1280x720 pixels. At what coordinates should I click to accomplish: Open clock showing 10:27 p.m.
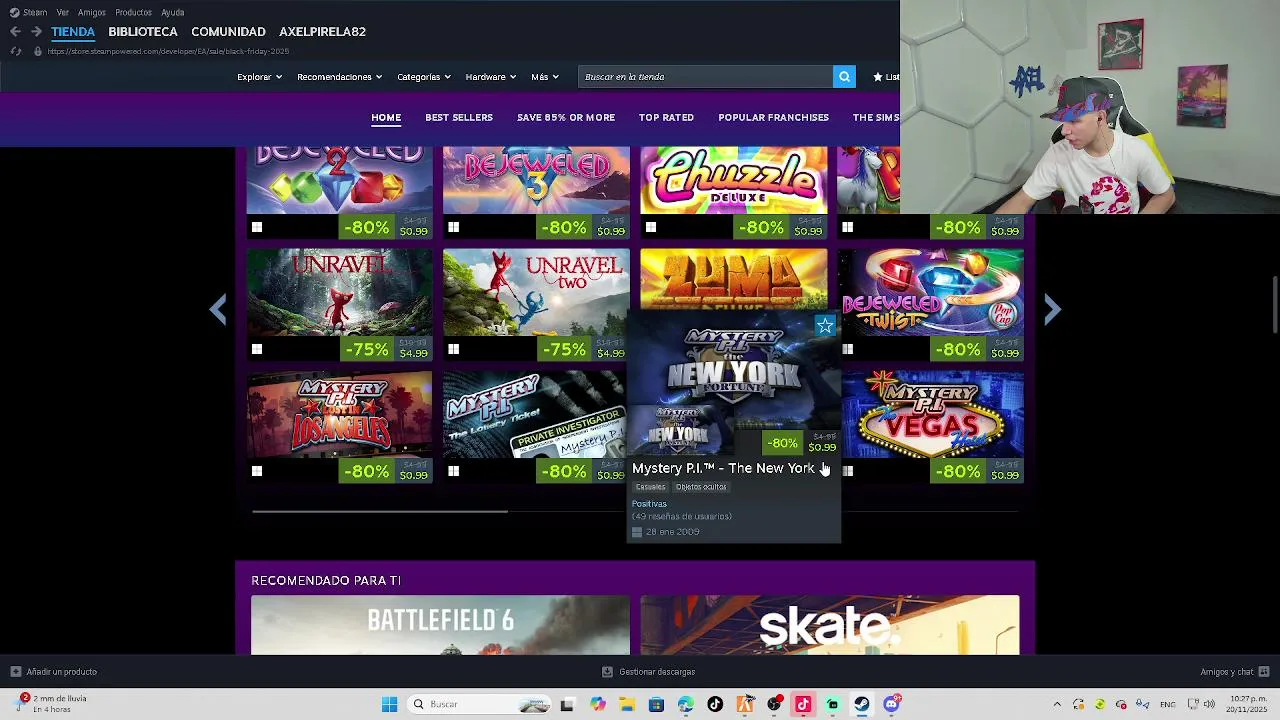pos(1249,704)
